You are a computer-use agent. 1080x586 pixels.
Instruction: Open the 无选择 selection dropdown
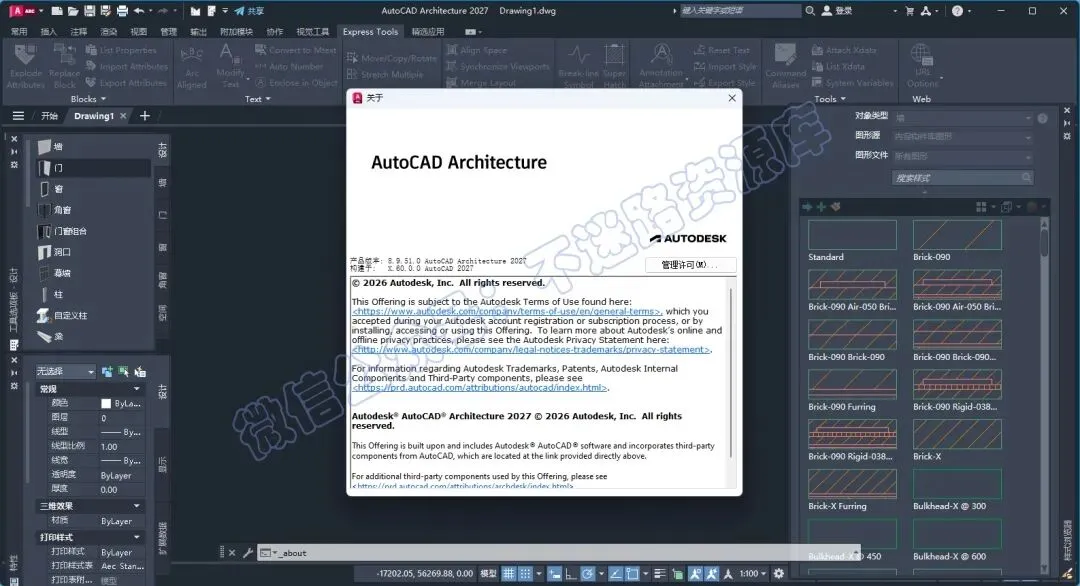point(65,372)
